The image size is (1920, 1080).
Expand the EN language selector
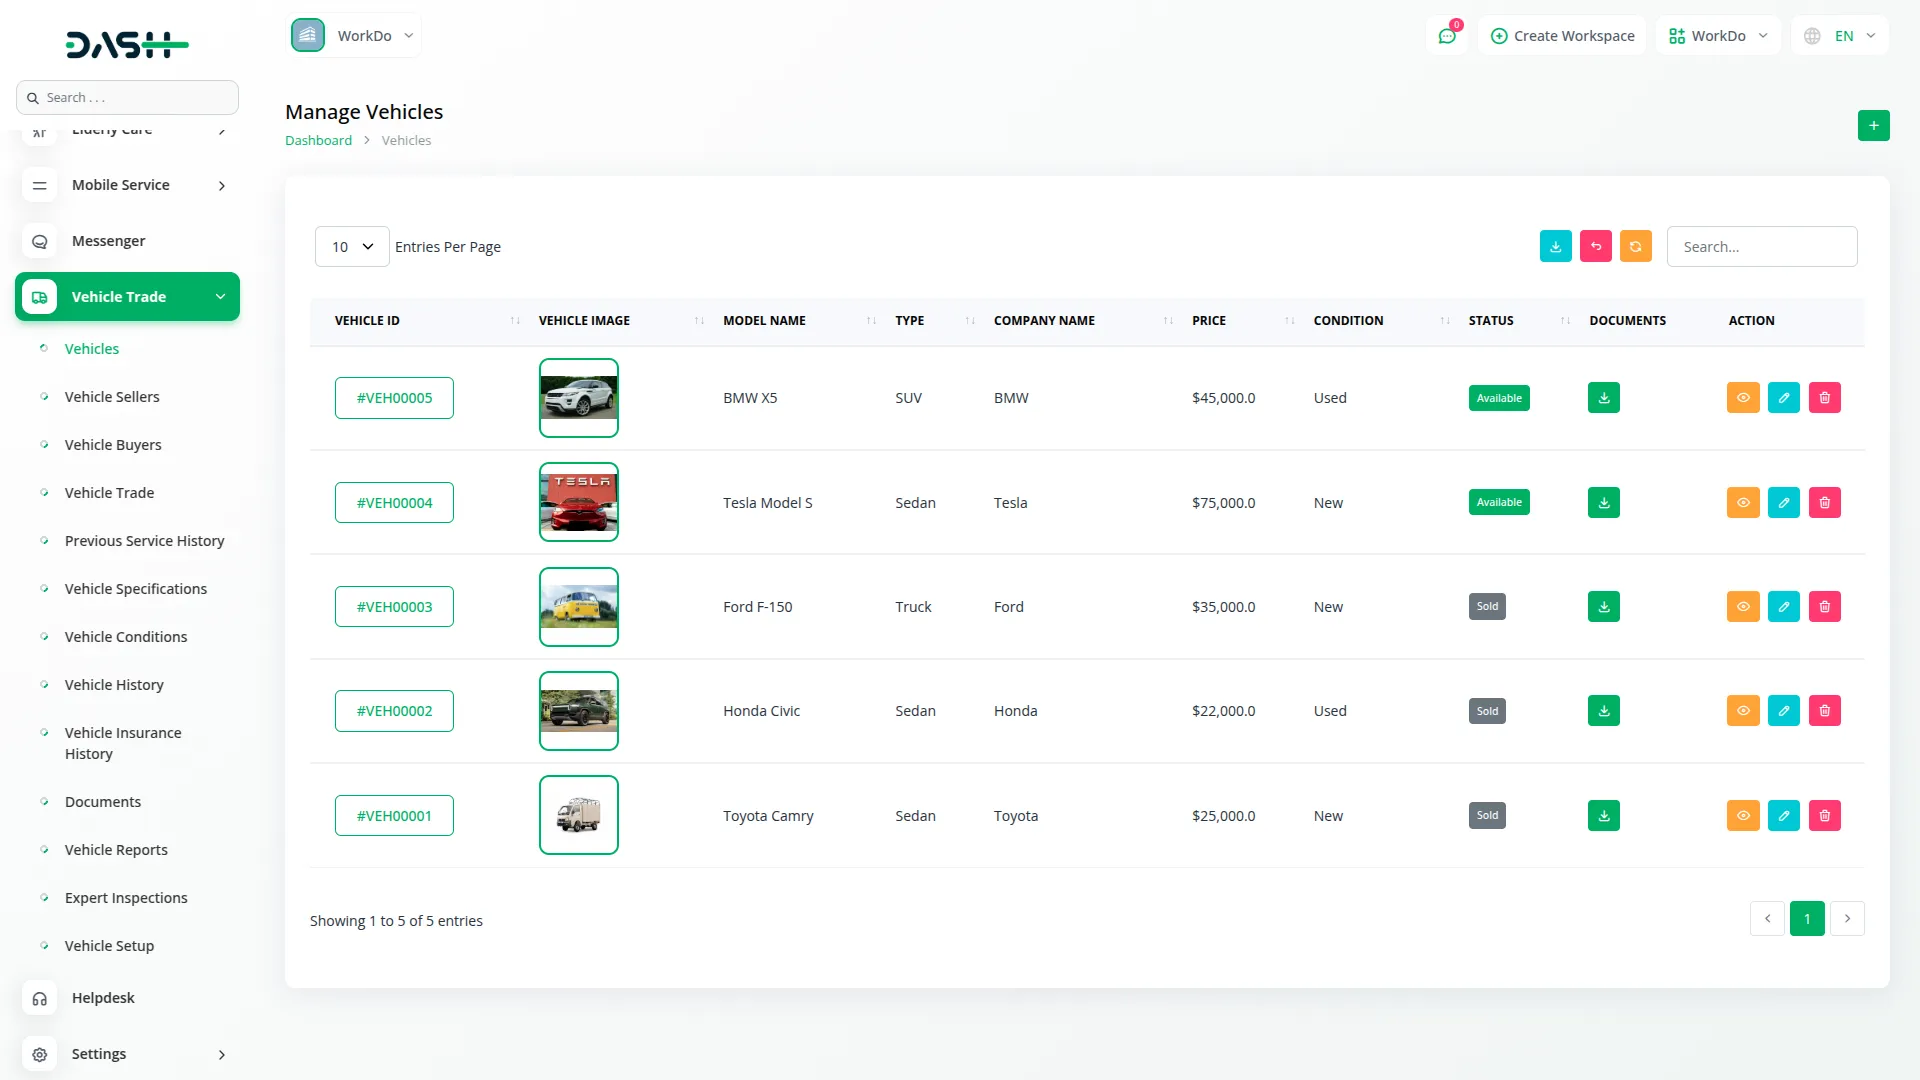tap(1839, 35)
